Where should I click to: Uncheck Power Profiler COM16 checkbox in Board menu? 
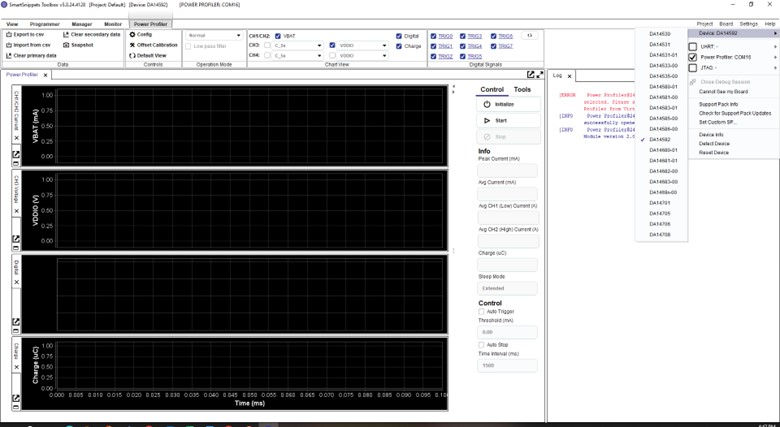[692, 57]
